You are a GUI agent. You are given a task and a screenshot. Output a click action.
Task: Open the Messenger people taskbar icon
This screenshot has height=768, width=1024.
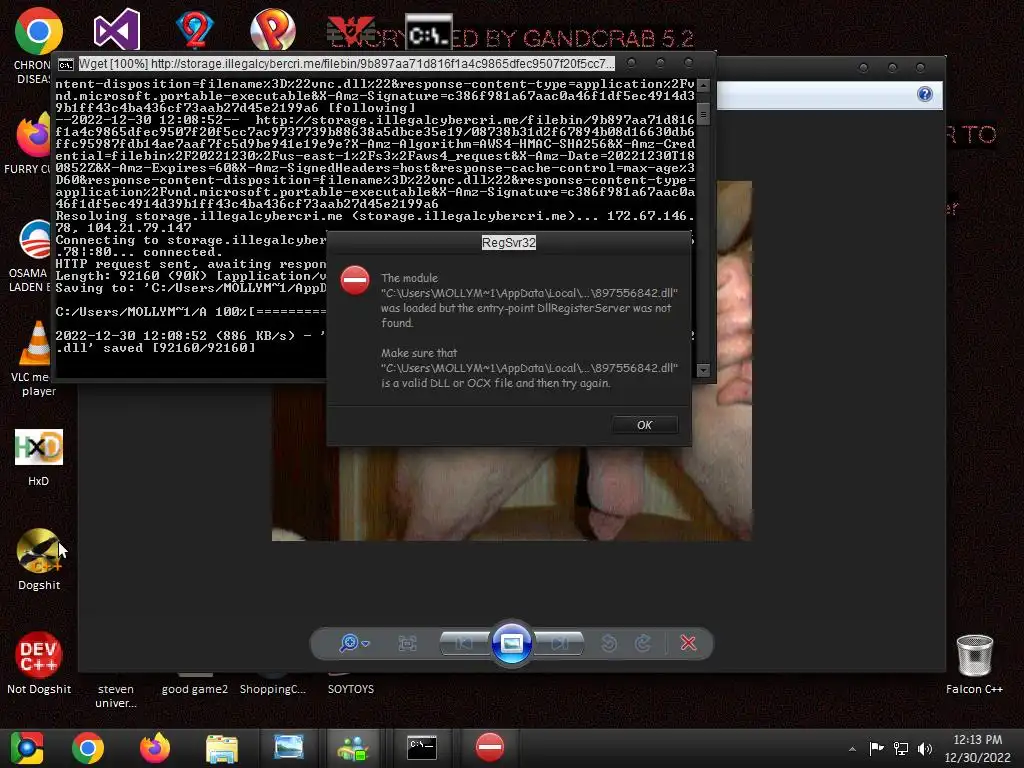coord(353,748)
